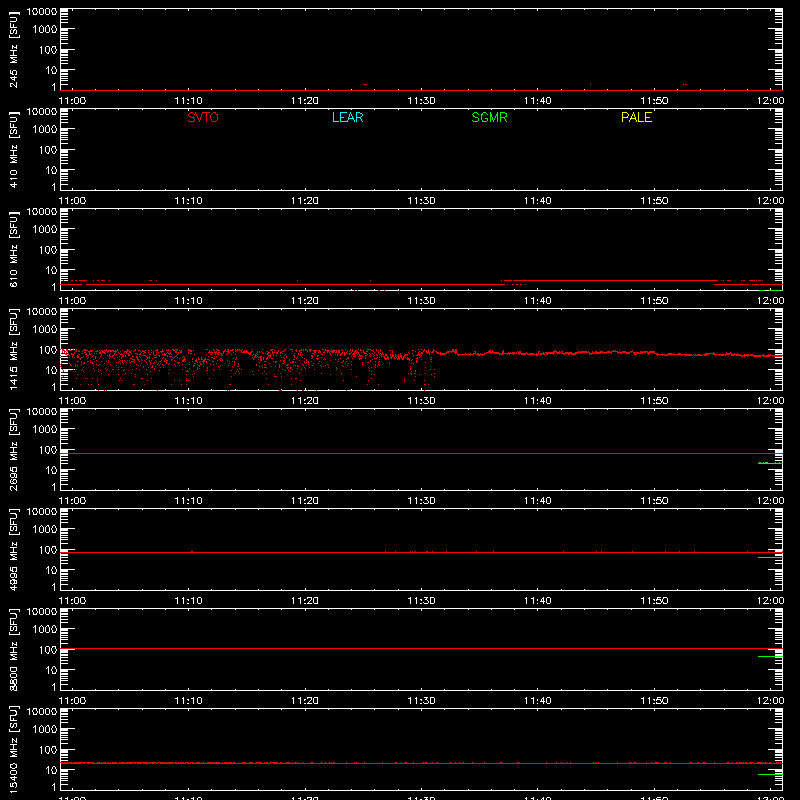Select the 8800 MHz [SFU] axis label
The width and height of the screenshot is (800, 800).
point(13,649)
